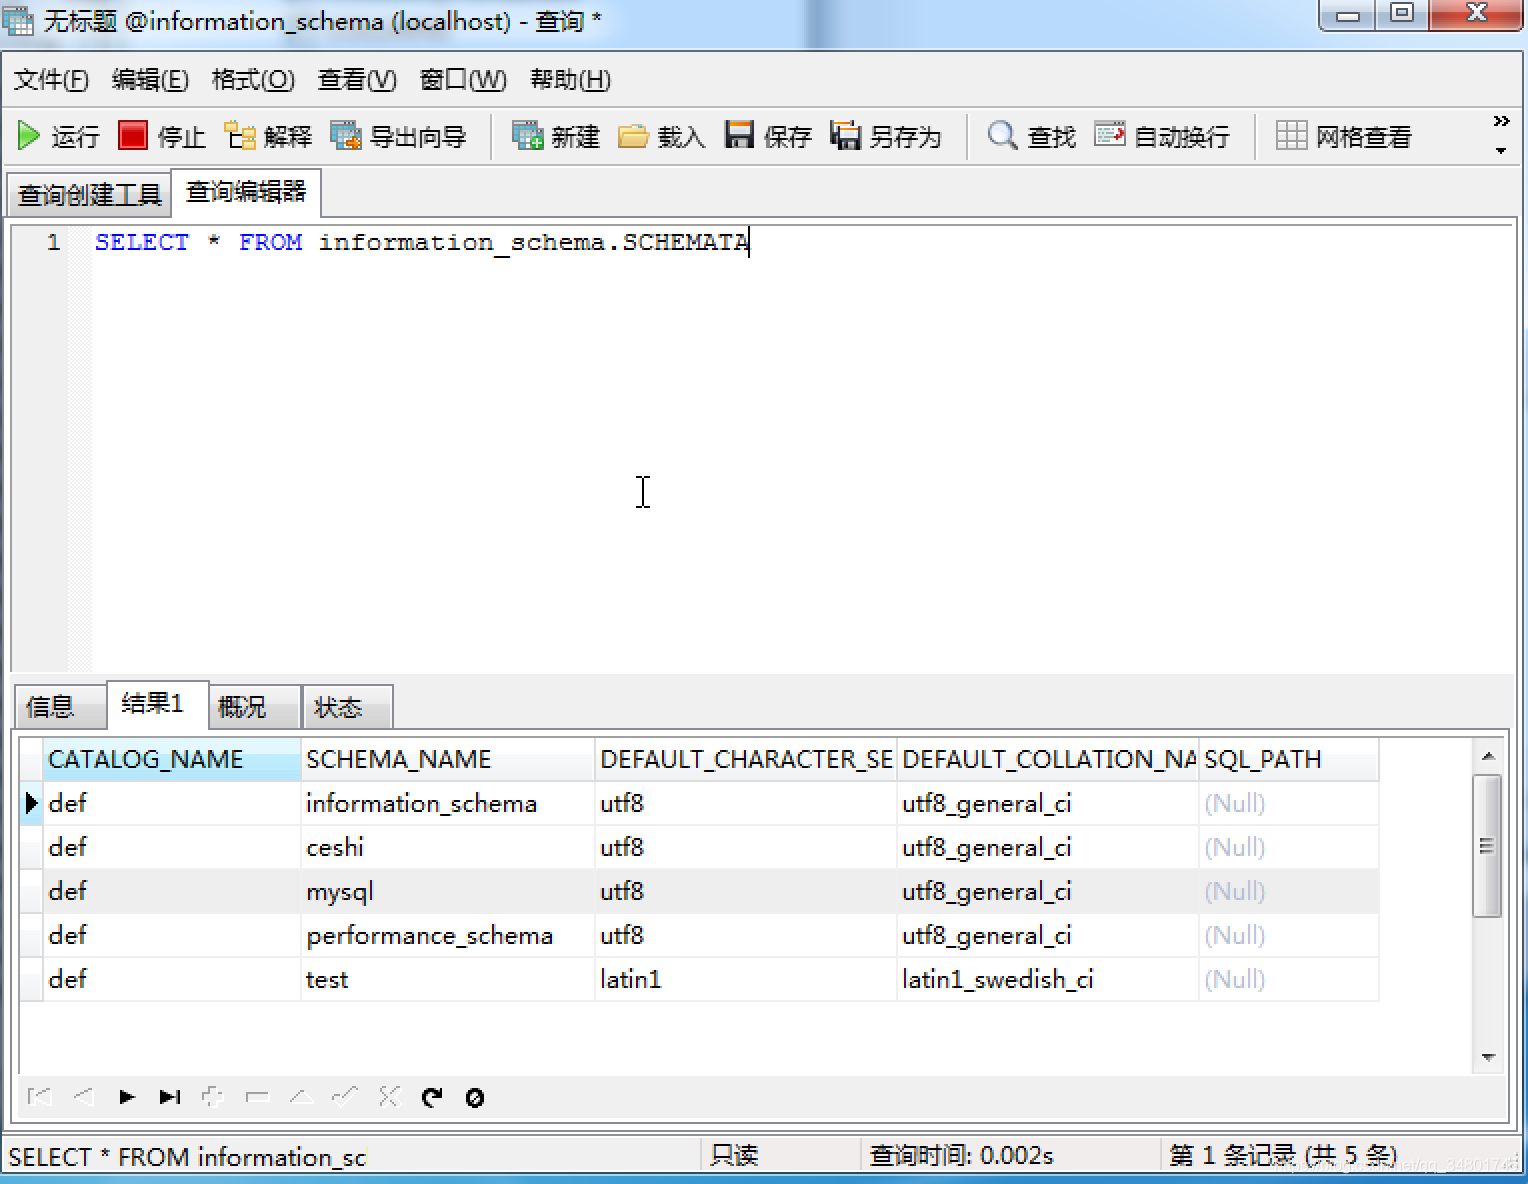Click the result grid vertical scrollbar thumb
Image resolution: width=1528 pixels, height=1184 pixels.
pyautogui.click(x=1488, y=846)
